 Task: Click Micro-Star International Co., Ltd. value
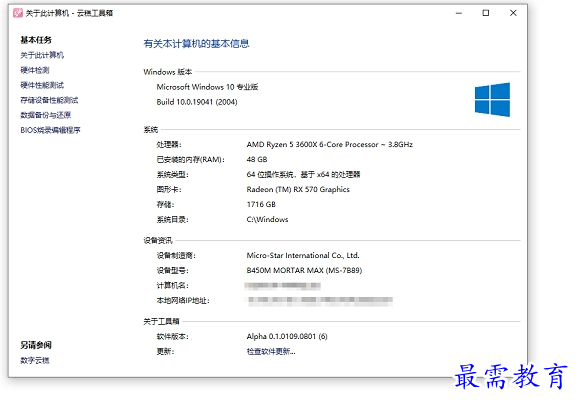coord(303,255)
